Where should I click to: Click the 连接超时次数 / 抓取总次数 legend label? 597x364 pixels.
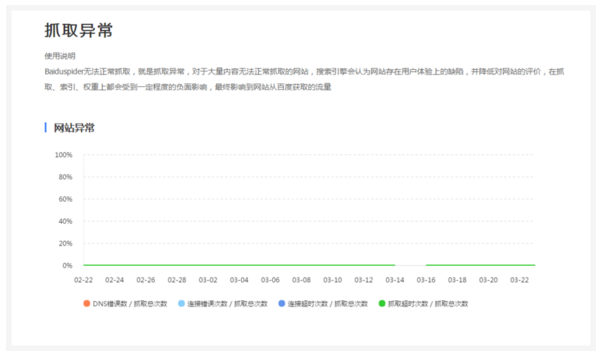click(327, 303)
